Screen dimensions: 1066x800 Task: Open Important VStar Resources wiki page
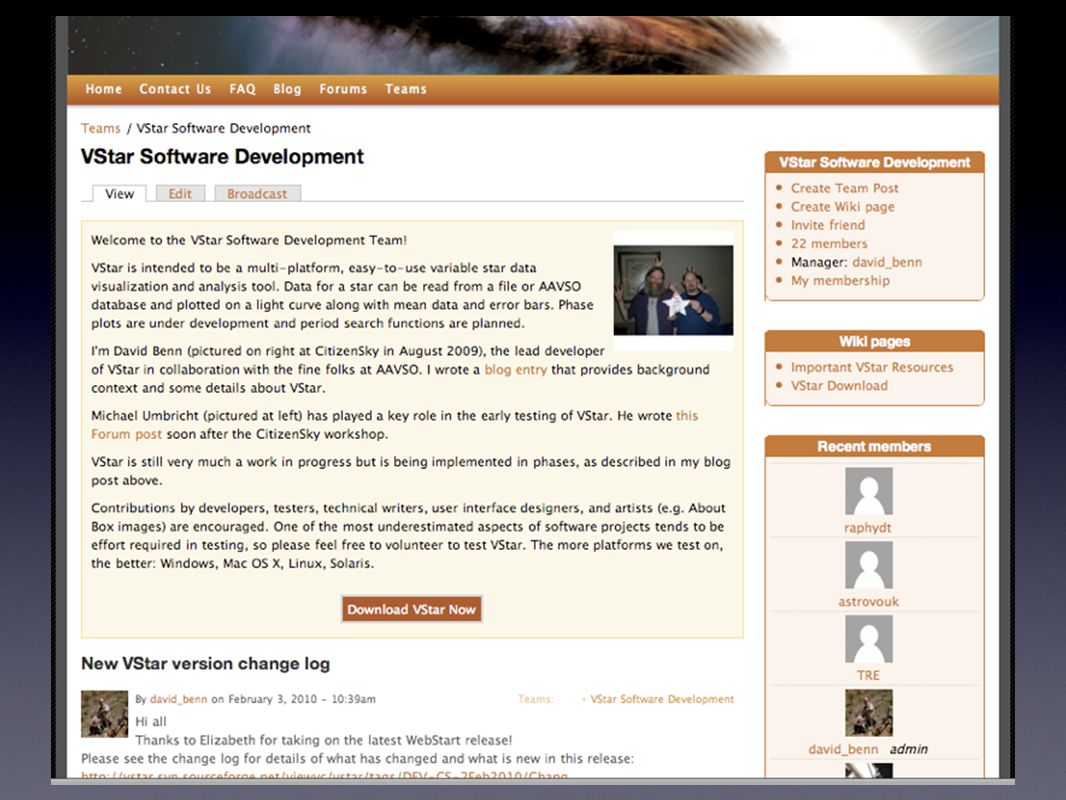pos(872,367)
